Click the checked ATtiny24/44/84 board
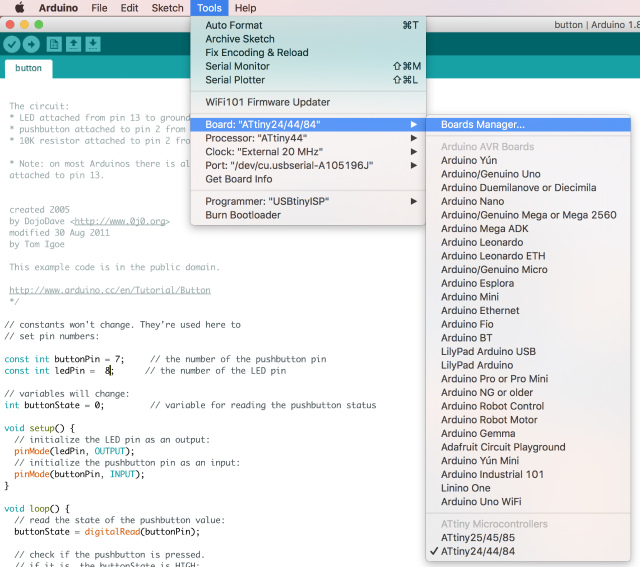Viewport: 640px width, 567px height. pos(528,551)
